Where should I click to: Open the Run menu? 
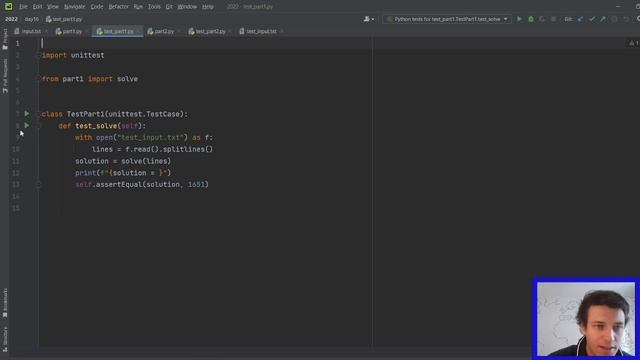pos(138,7)
